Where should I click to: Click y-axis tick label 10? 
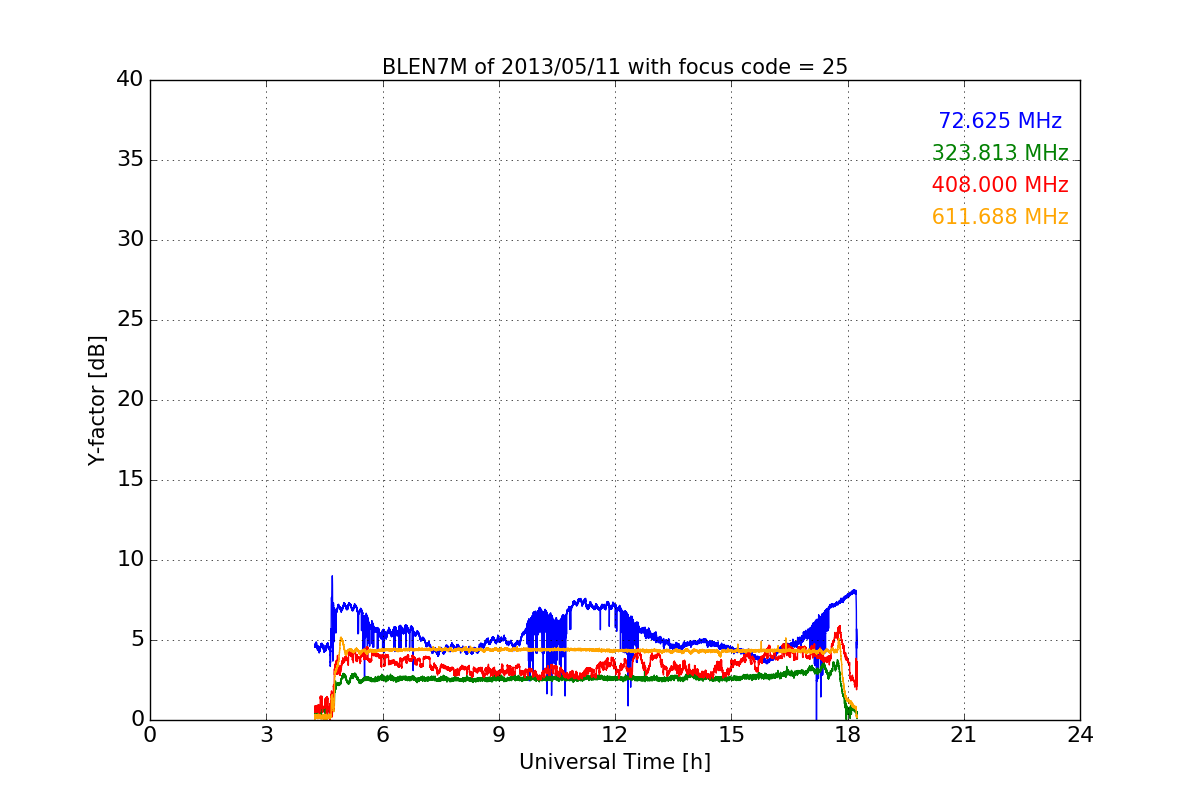tap(130, 560)
